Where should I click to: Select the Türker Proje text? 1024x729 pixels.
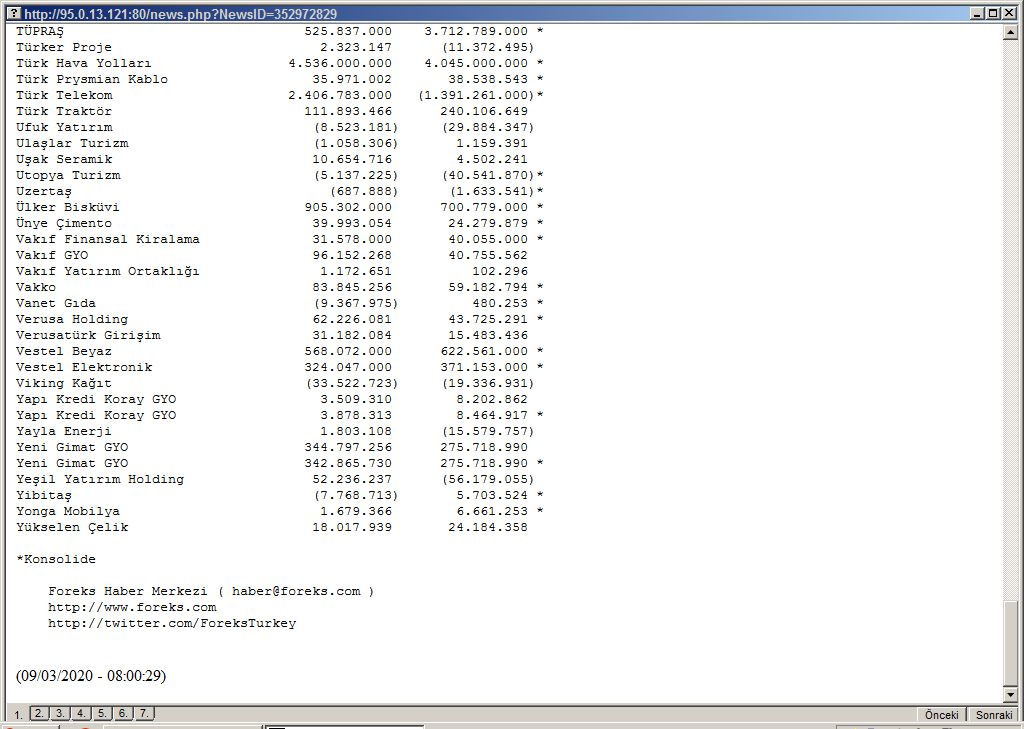point(64,47)
